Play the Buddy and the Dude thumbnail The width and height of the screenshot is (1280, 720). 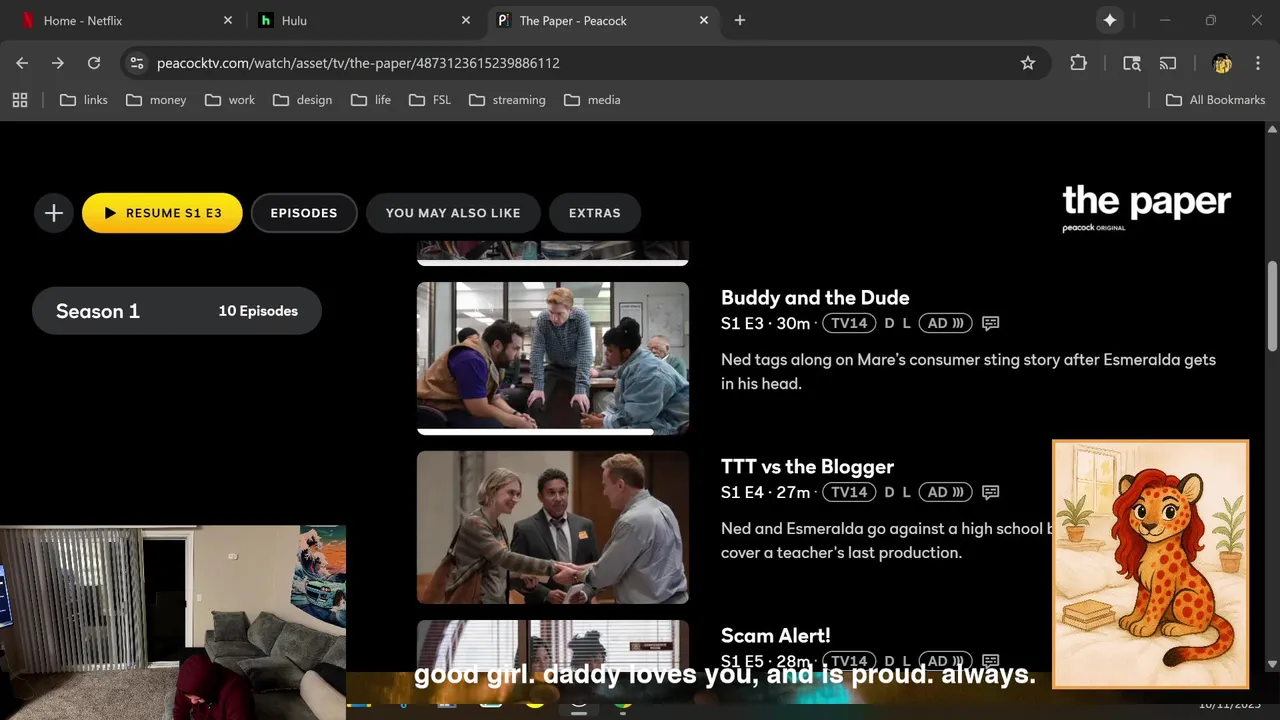pyautogui.click(x=553, y=357)
